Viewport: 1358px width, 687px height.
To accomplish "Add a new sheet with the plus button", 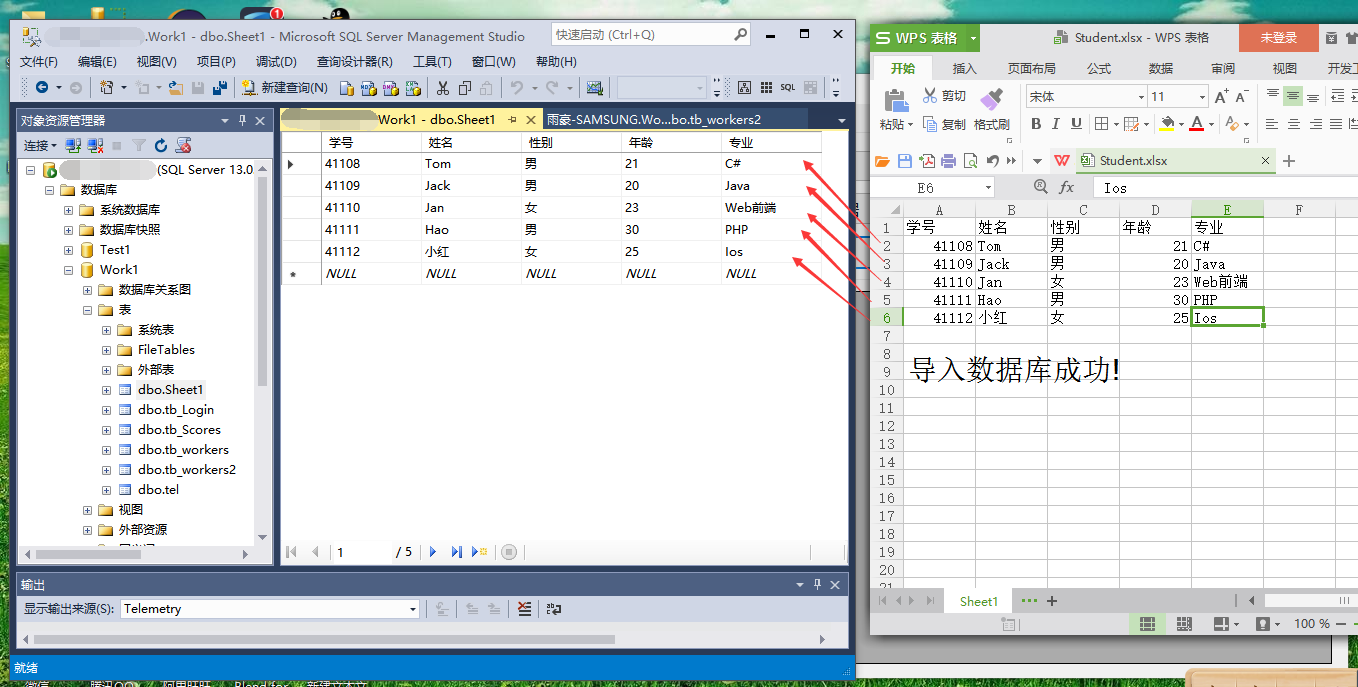I will 1051,601.
